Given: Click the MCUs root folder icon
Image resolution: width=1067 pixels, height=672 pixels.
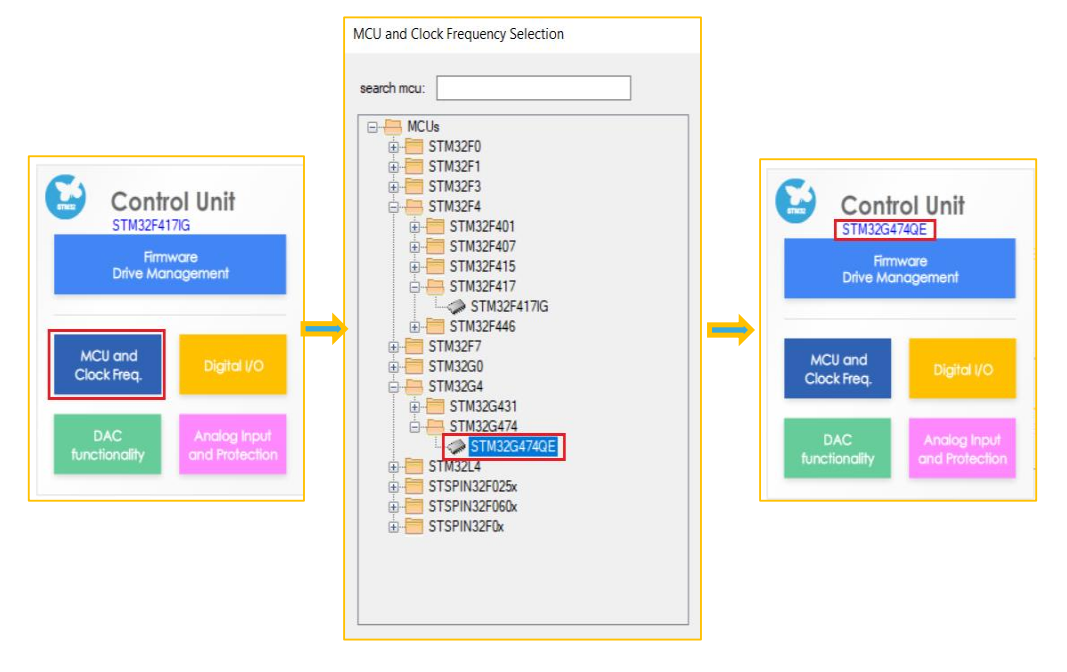Looking at the screenshot, I should [x=393, y=127].
